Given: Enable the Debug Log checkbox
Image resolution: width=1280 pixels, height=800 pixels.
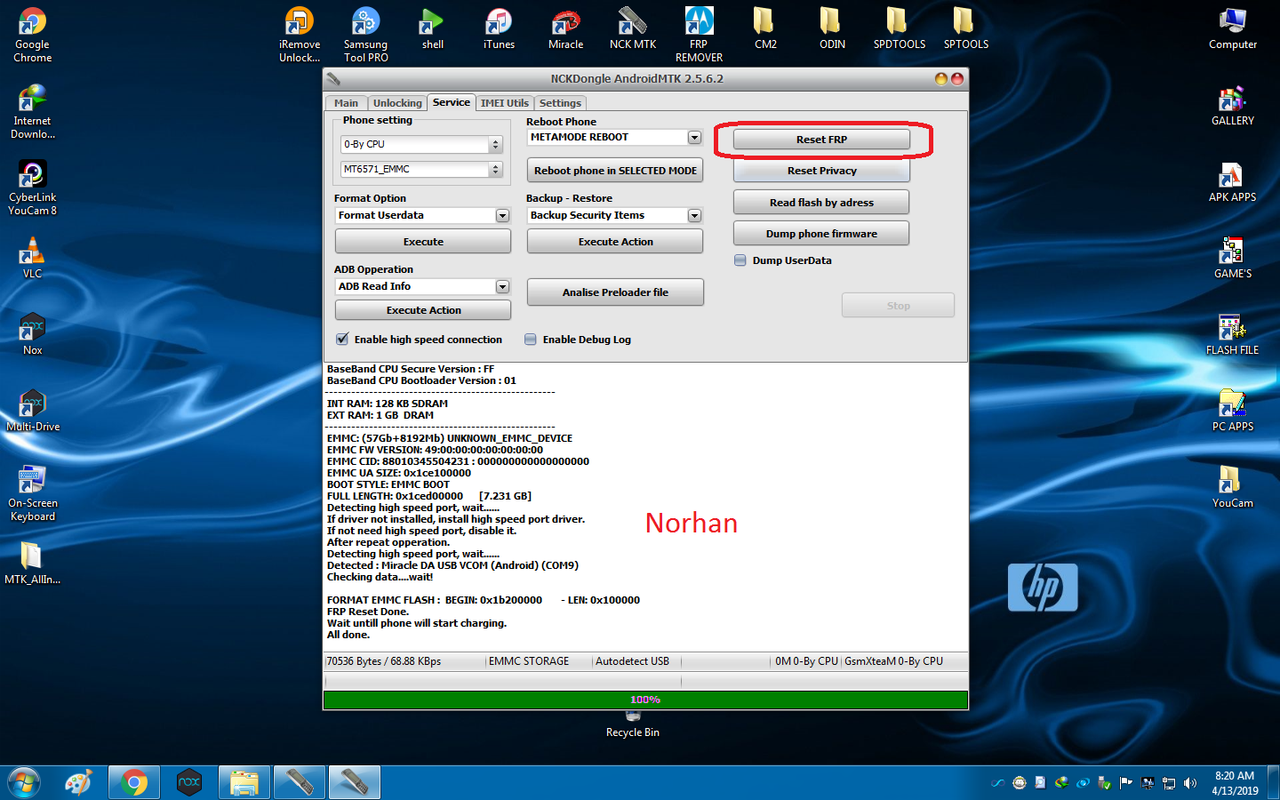Looking at the screenshot, I should coord(531,339).
